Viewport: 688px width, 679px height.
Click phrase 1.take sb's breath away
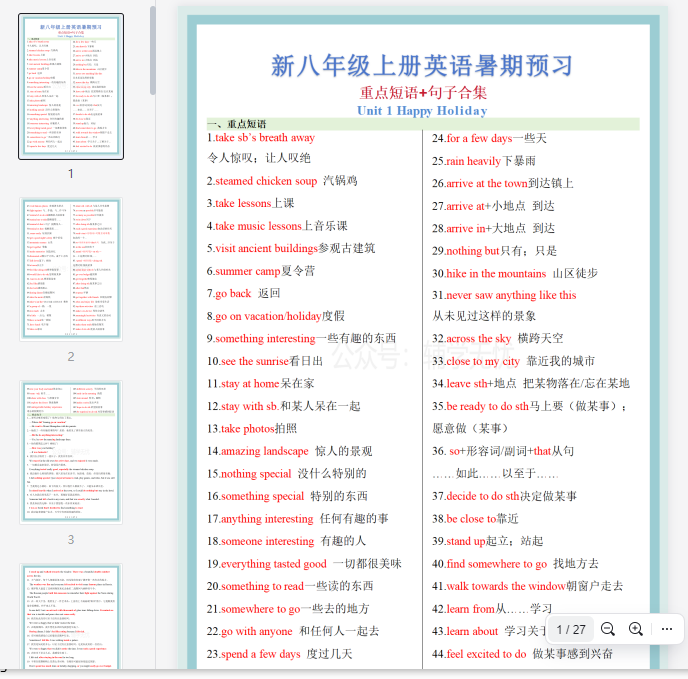[261, 138]
